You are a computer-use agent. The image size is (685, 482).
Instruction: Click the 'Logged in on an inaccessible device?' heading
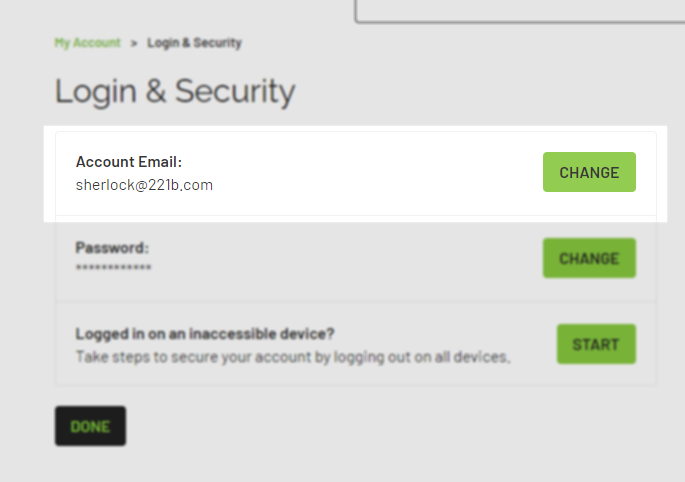(x=205, y=334)
